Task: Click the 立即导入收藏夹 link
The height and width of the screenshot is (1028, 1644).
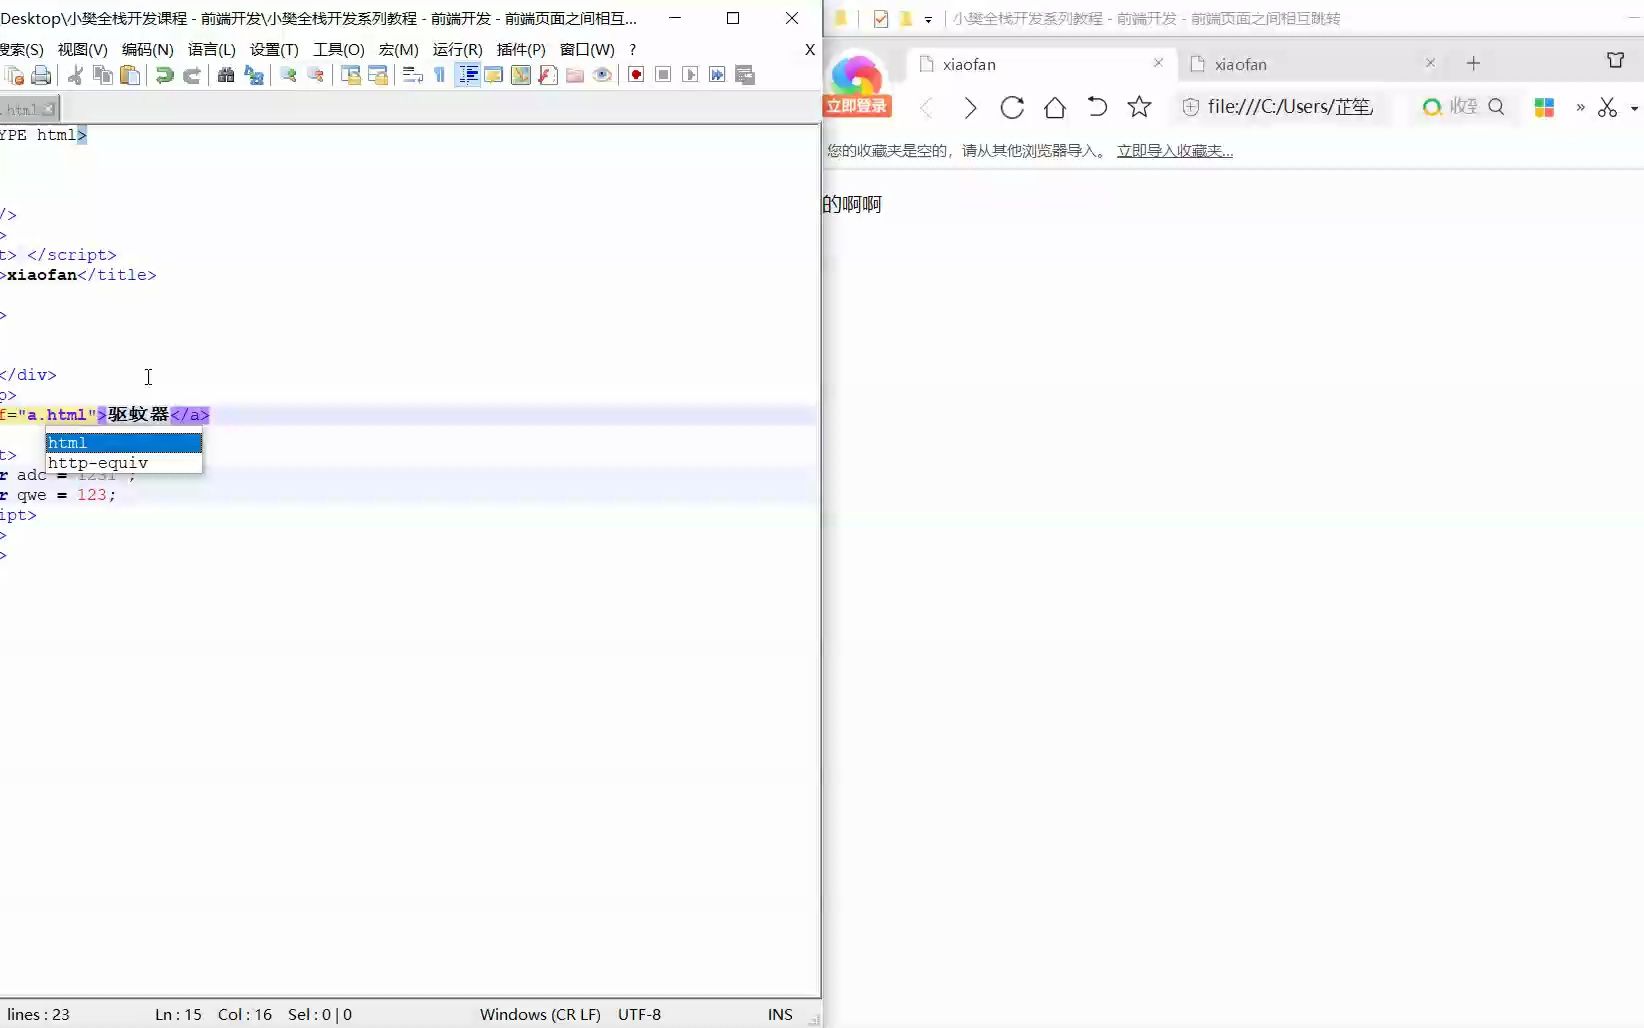Action: [x=1175, y=151]
